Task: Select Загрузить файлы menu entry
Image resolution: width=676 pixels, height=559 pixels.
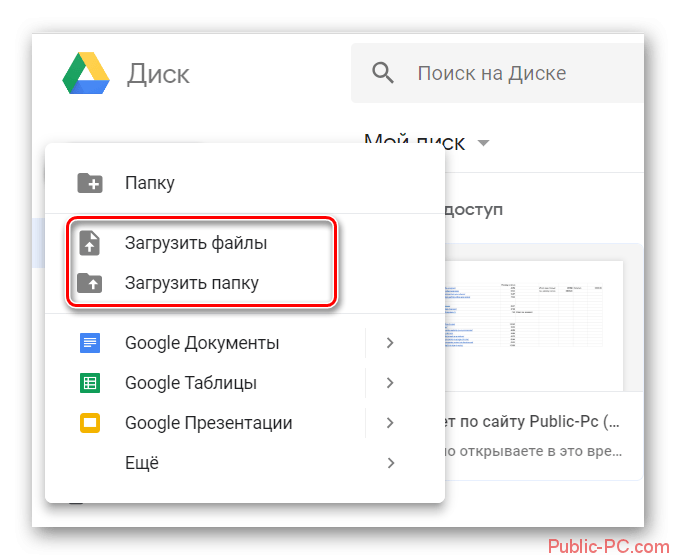Action: (245, 243)
